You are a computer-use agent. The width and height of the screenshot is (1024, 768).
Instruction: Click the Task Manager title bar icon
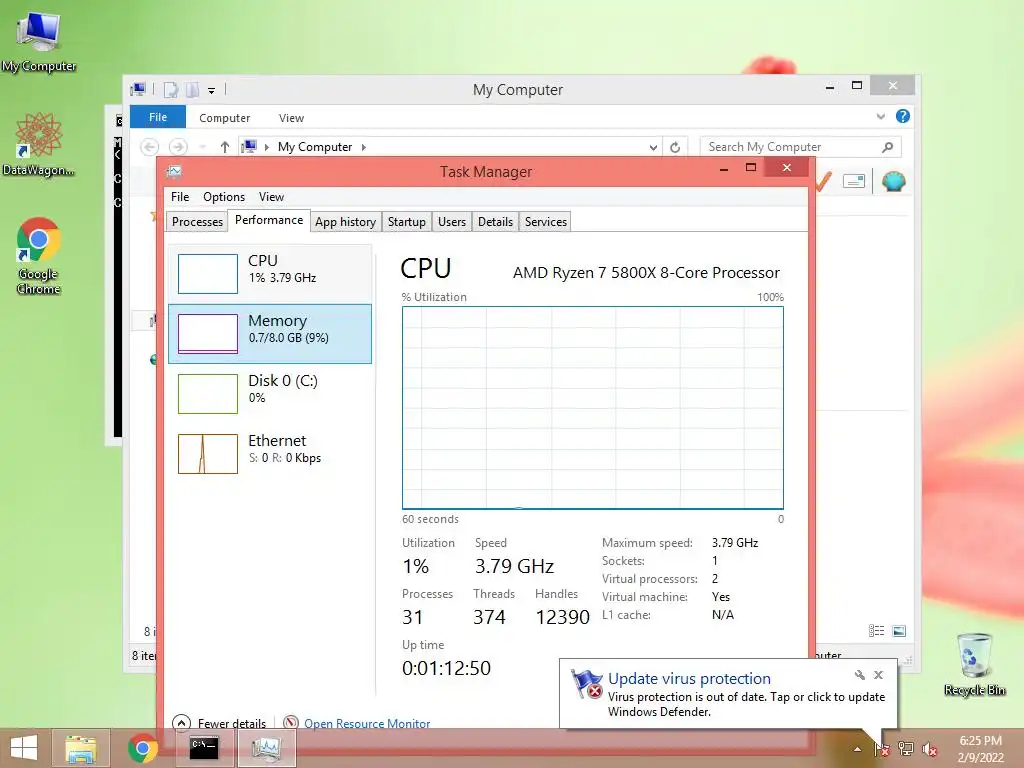tap(174, 172)
